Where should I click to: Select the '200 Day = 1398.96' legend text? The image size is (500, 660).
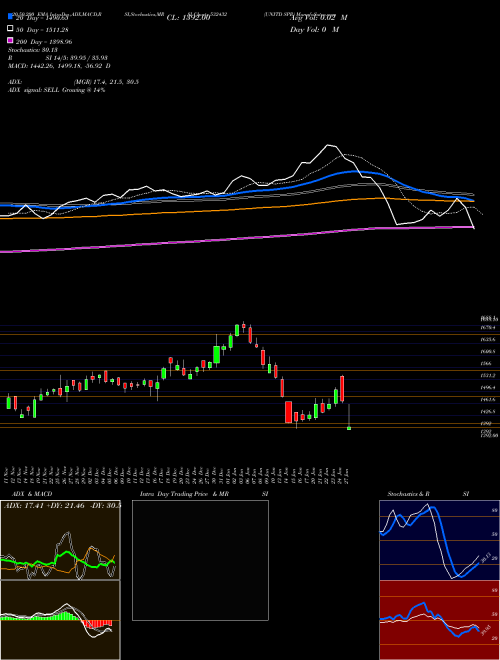tap(44, 42)
